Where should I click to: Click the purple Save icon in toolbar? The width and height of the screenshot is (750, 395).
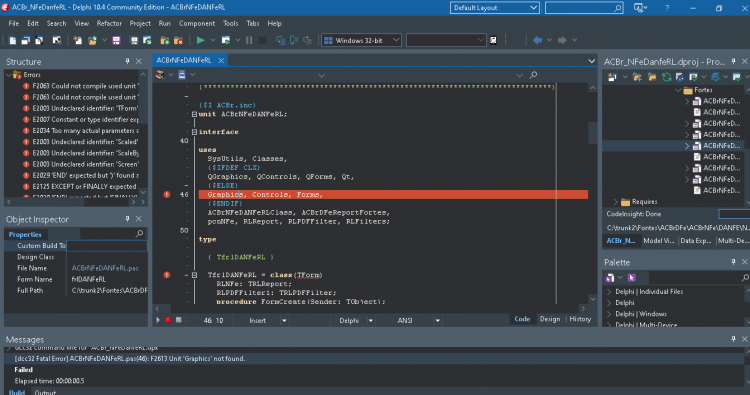pyautogui.click(x=116, y=41)
